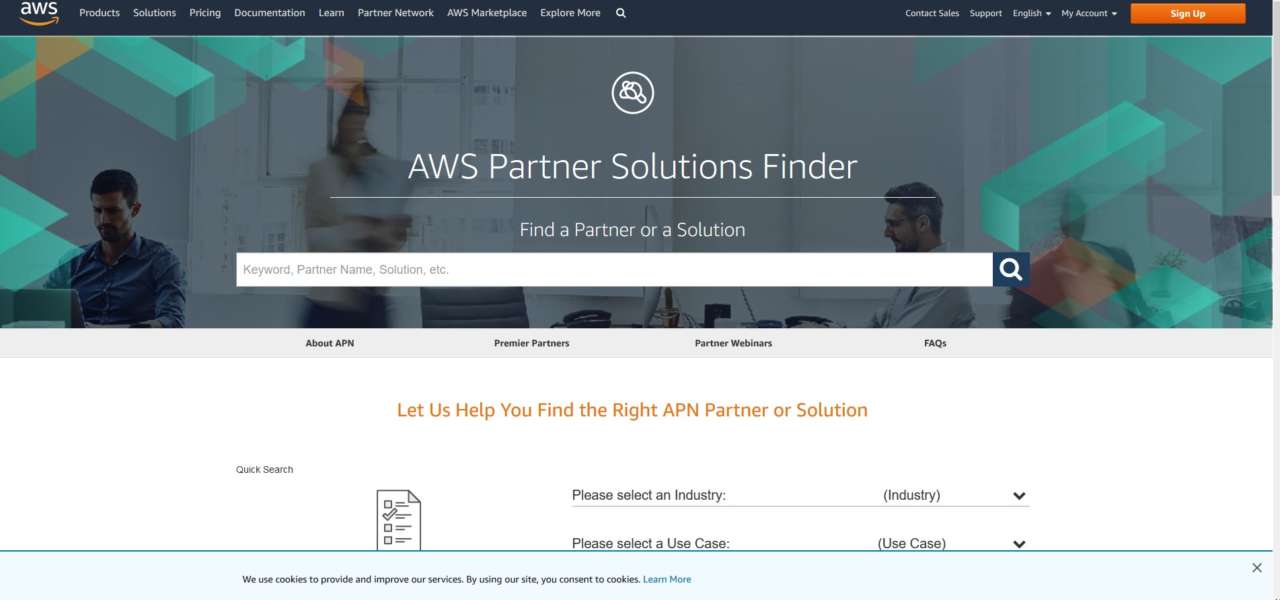Open the English language dropdown
This screenshot has height=600, width=1280.
coord(1032,13)
